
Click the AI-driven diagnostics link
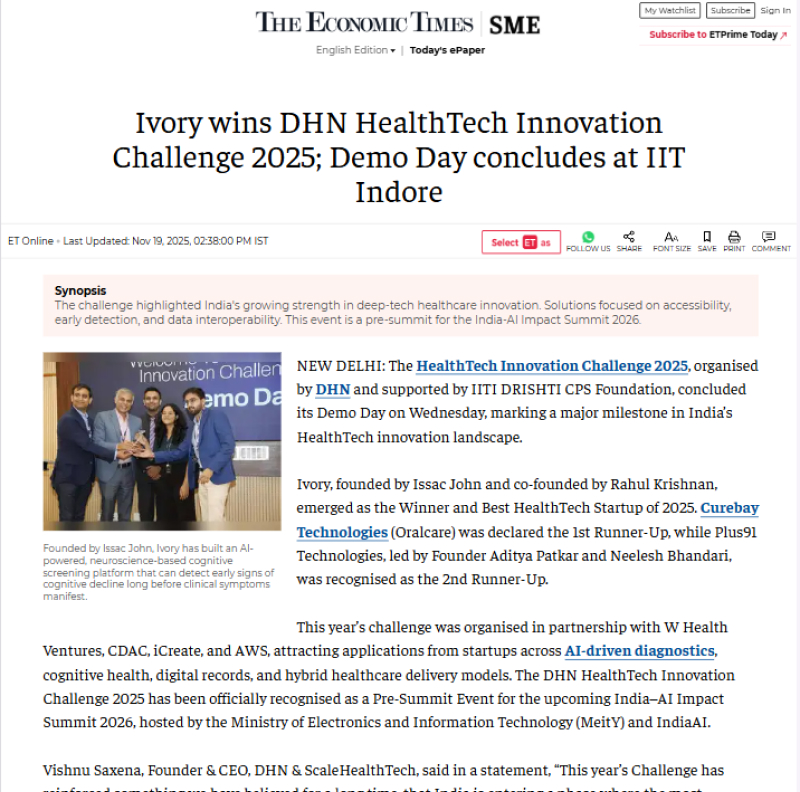coord(640,651)
